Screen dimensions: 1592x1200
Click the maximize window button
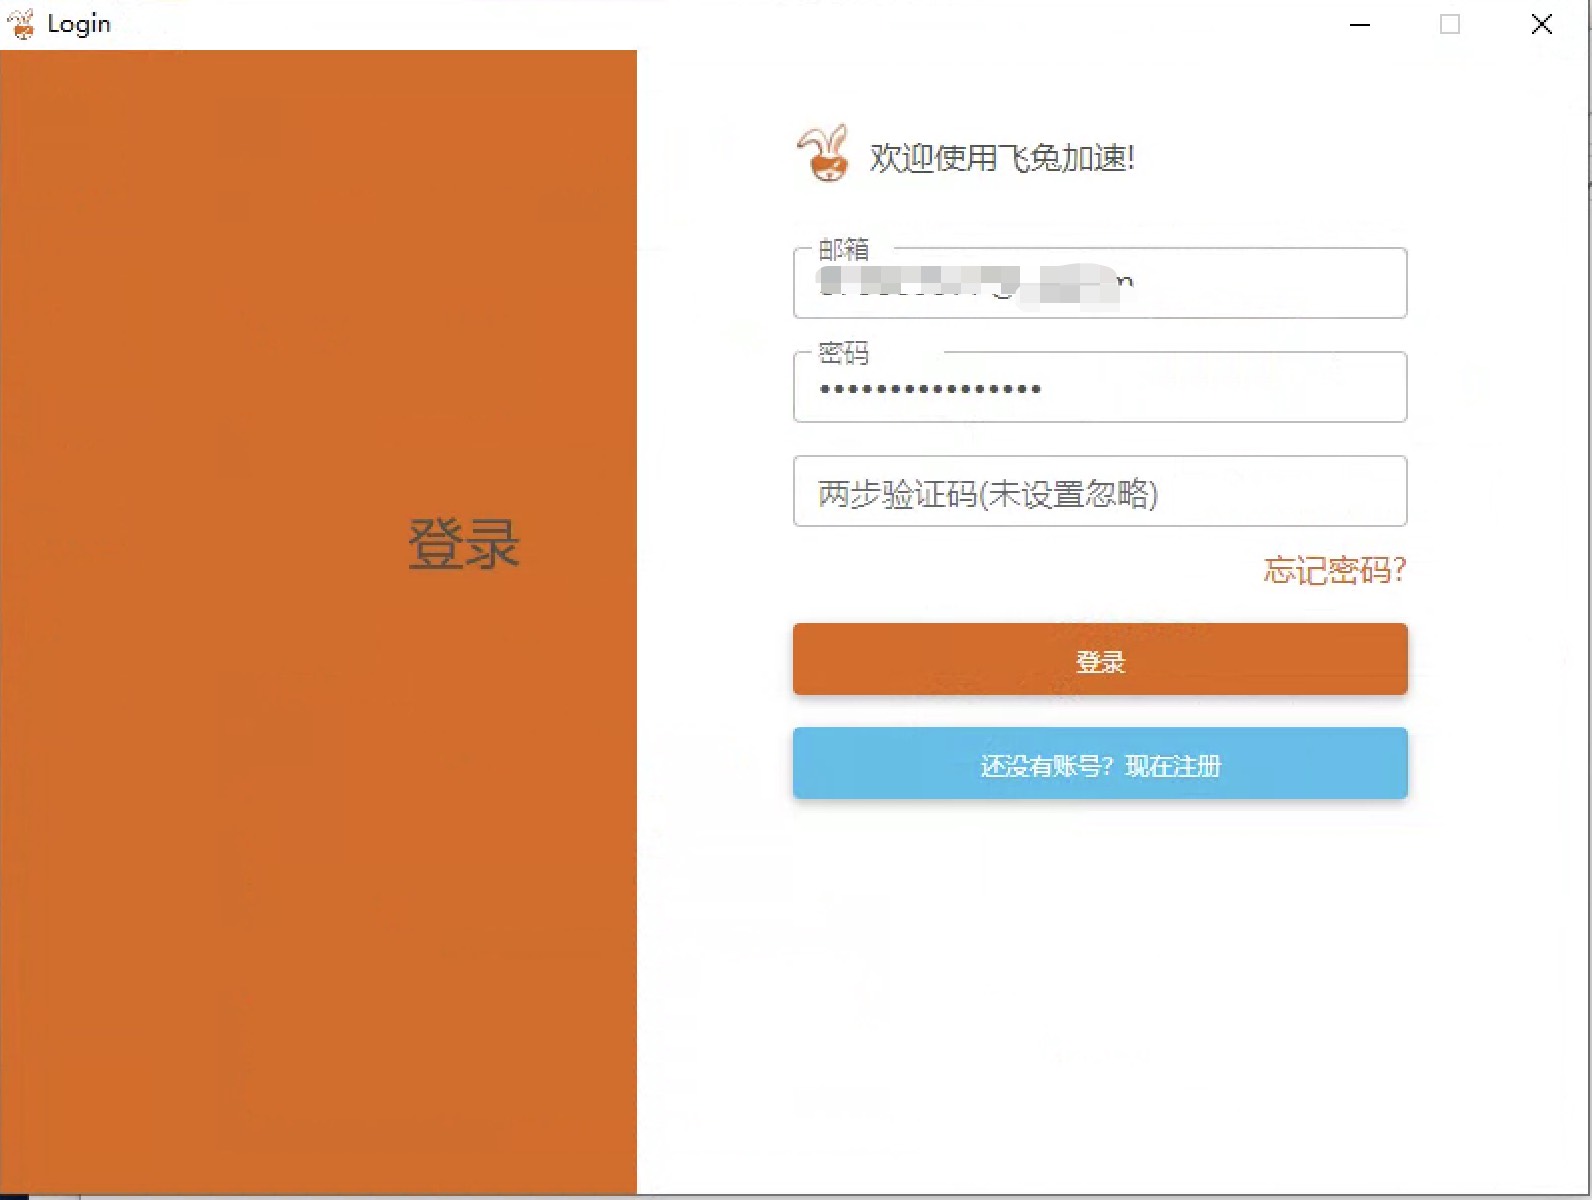pyautogui.click(x=1449, y=24)
